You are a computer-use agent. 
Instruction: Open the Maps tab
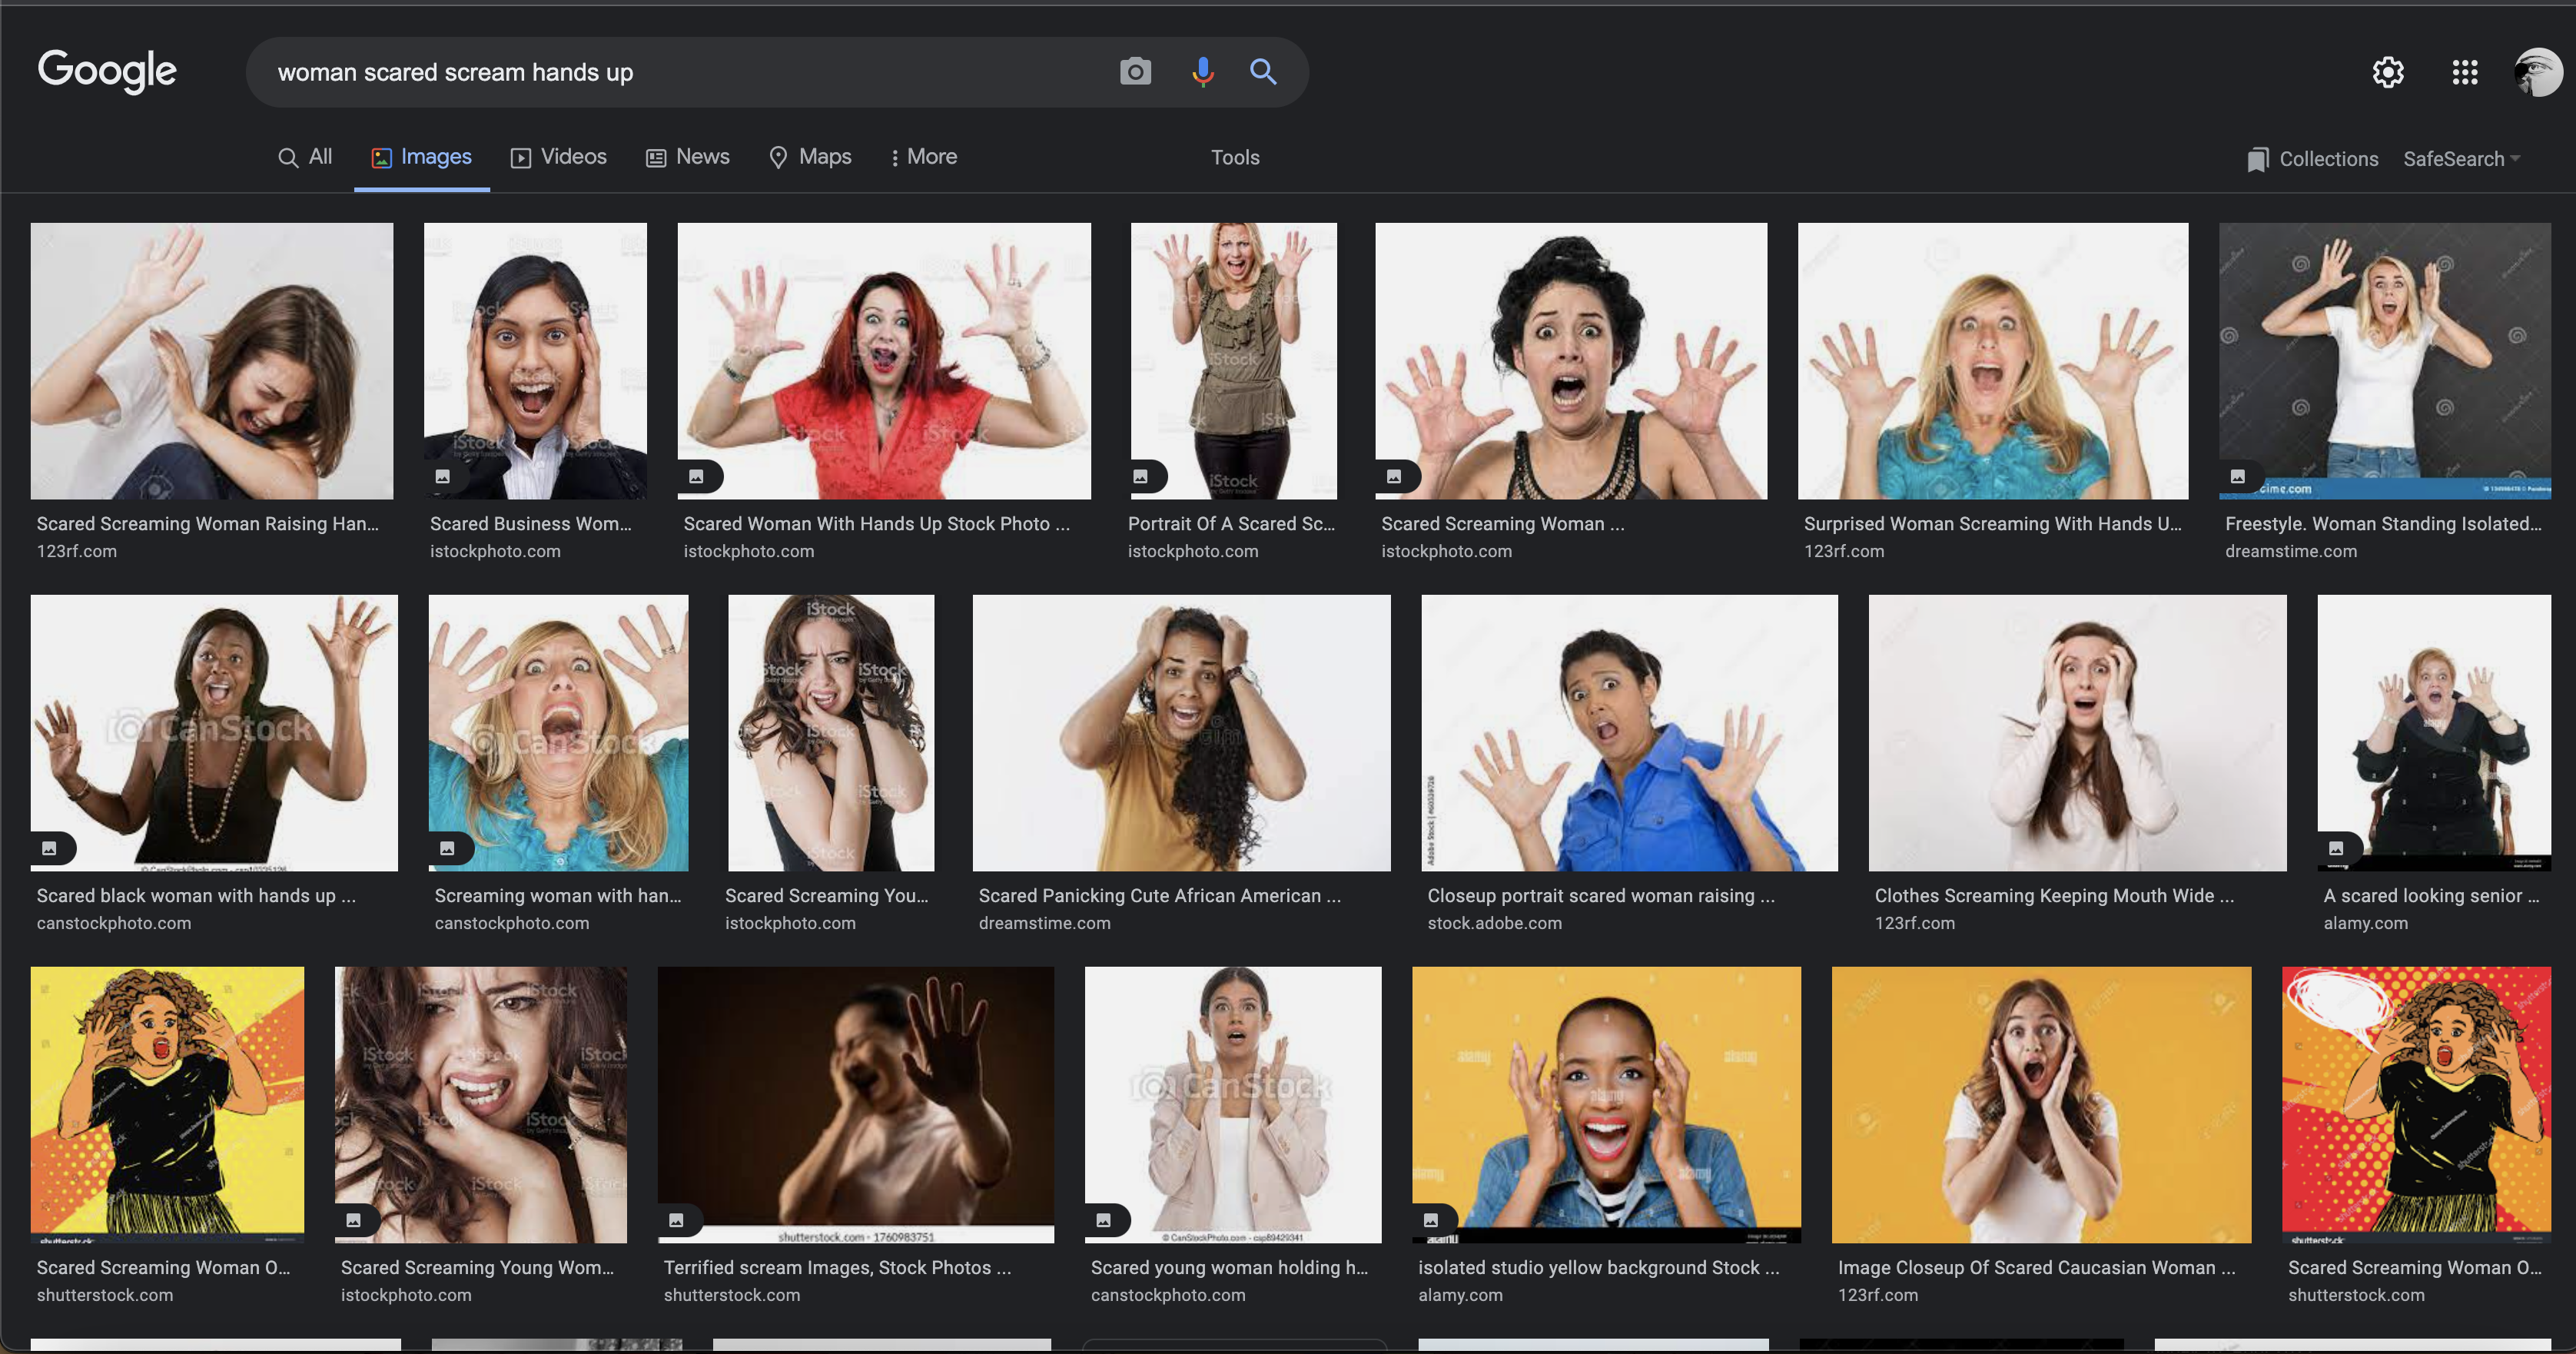810,157
